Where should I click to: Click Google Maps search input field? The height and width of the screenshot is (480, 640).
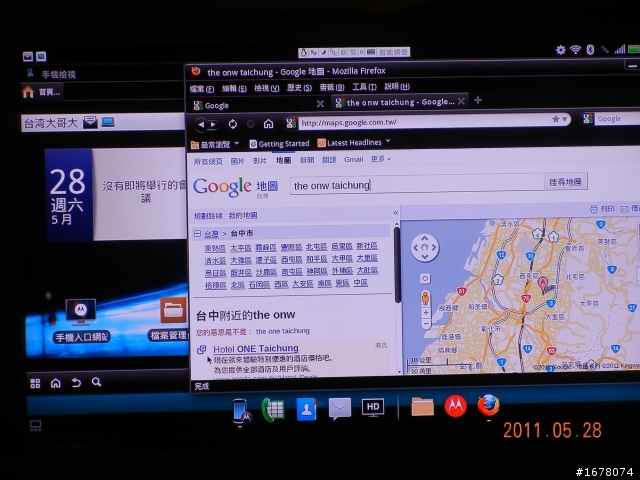tap(417, 184)
